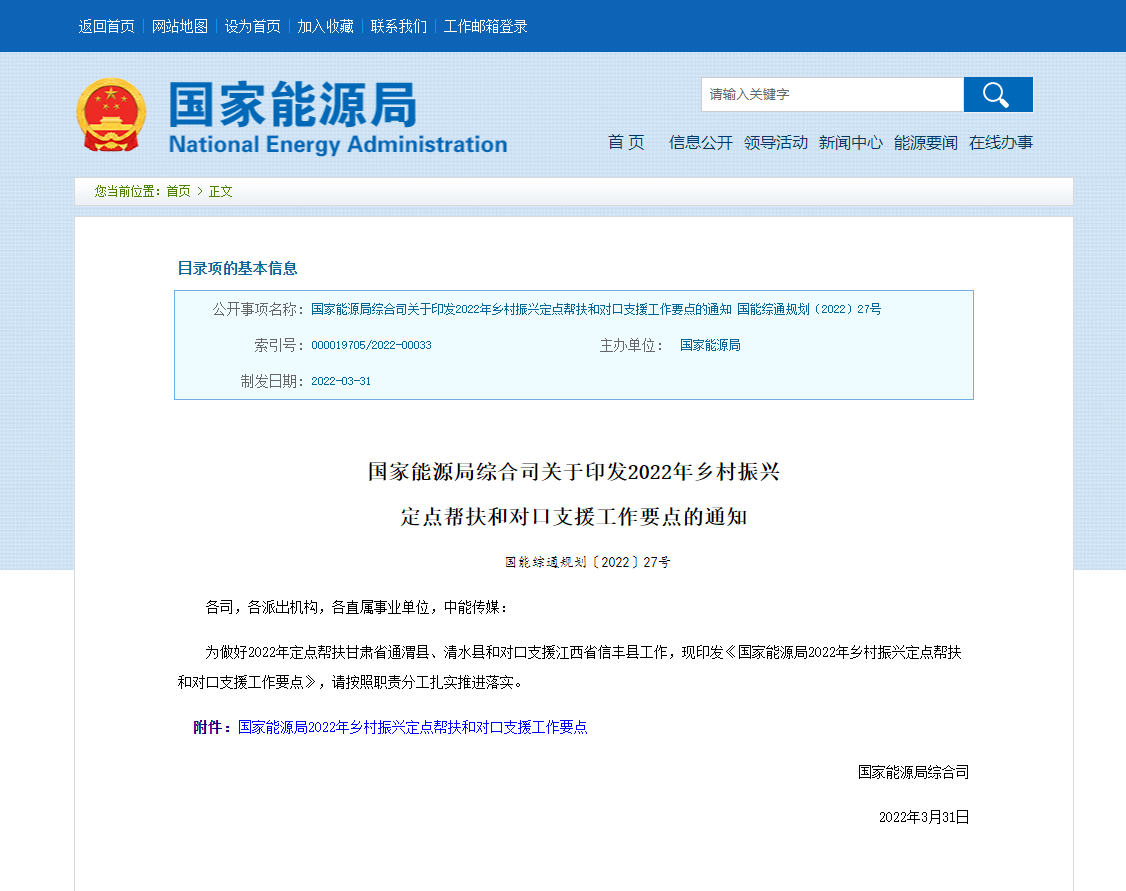This screenshot has height=891, width=1126.
Task: Open the attachment 国家能源局2022年乡村振兴定点帮扶和对口支援工作要点
Action: pos(412,727)
